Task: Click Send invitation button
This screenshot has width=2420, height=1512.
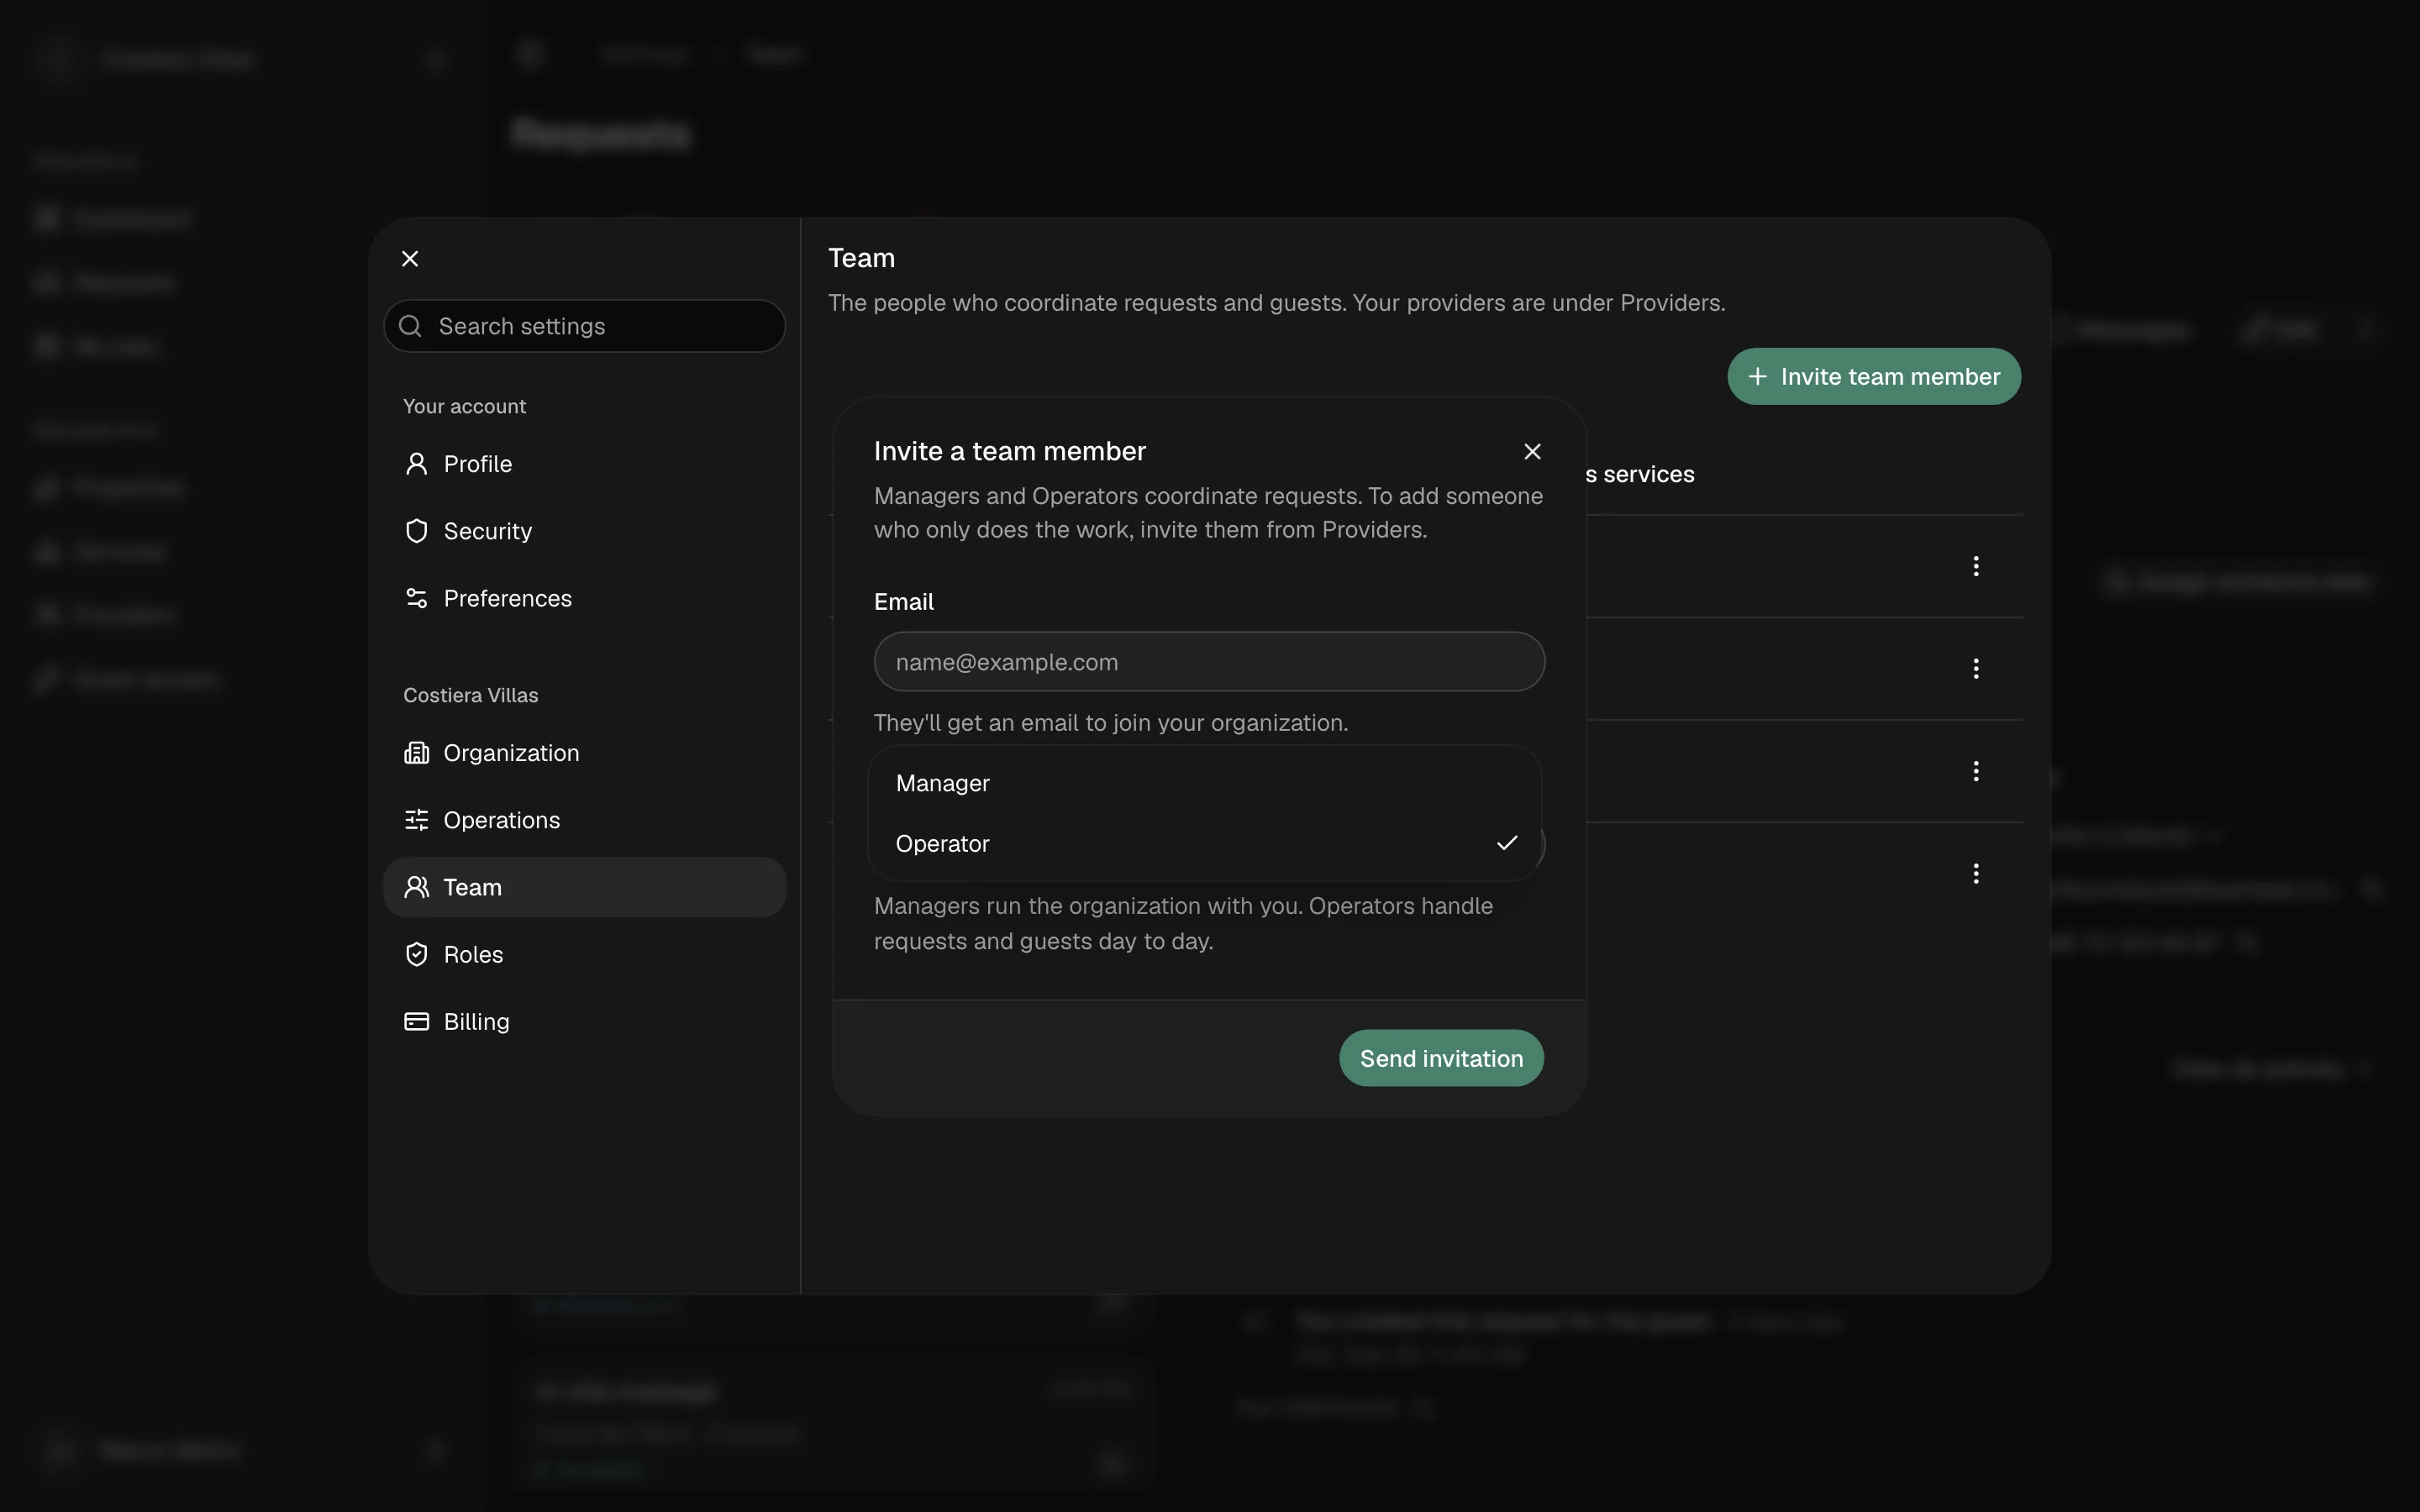Action: (x=1441, y=1058)
